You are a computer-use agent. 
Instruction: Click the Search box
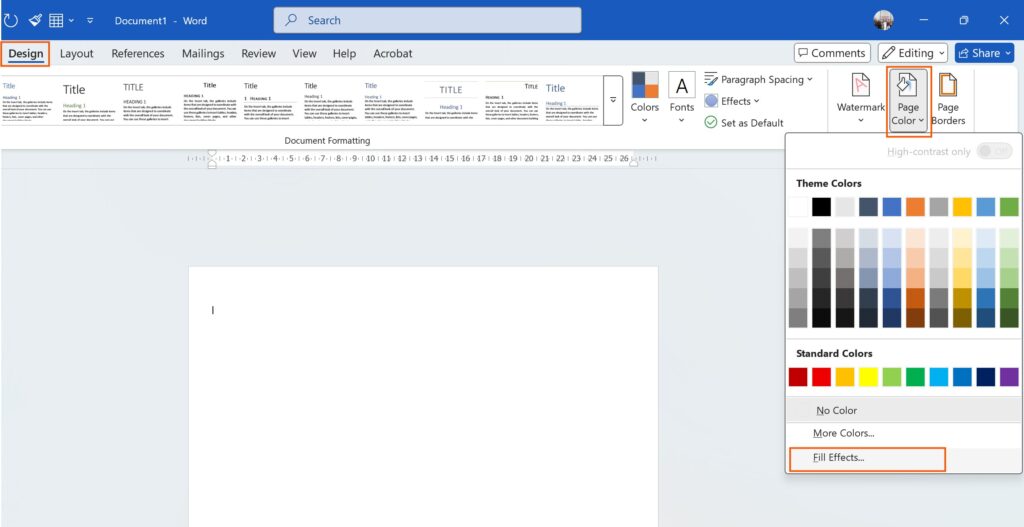click(427, 20)
